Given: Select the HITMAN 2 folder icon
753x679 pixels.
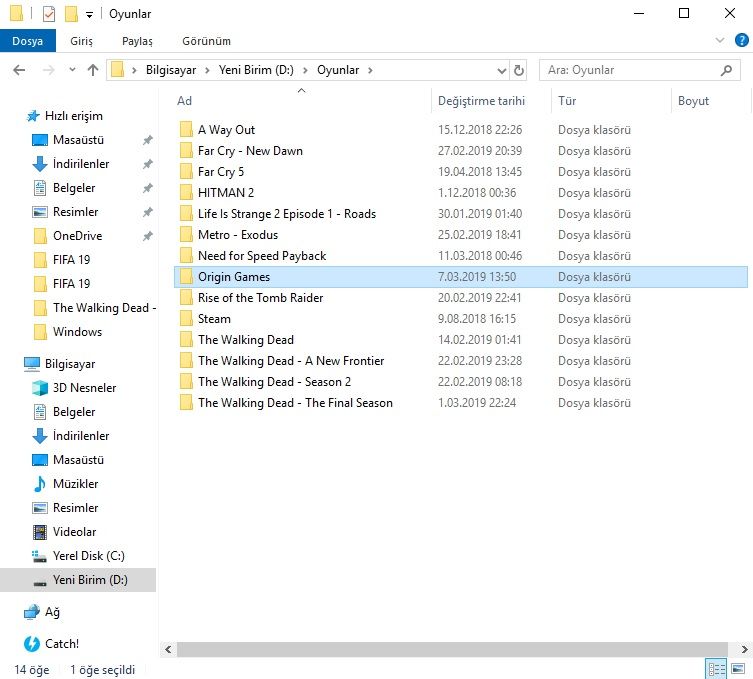Looking at the screenshot, I should point(186,193).
